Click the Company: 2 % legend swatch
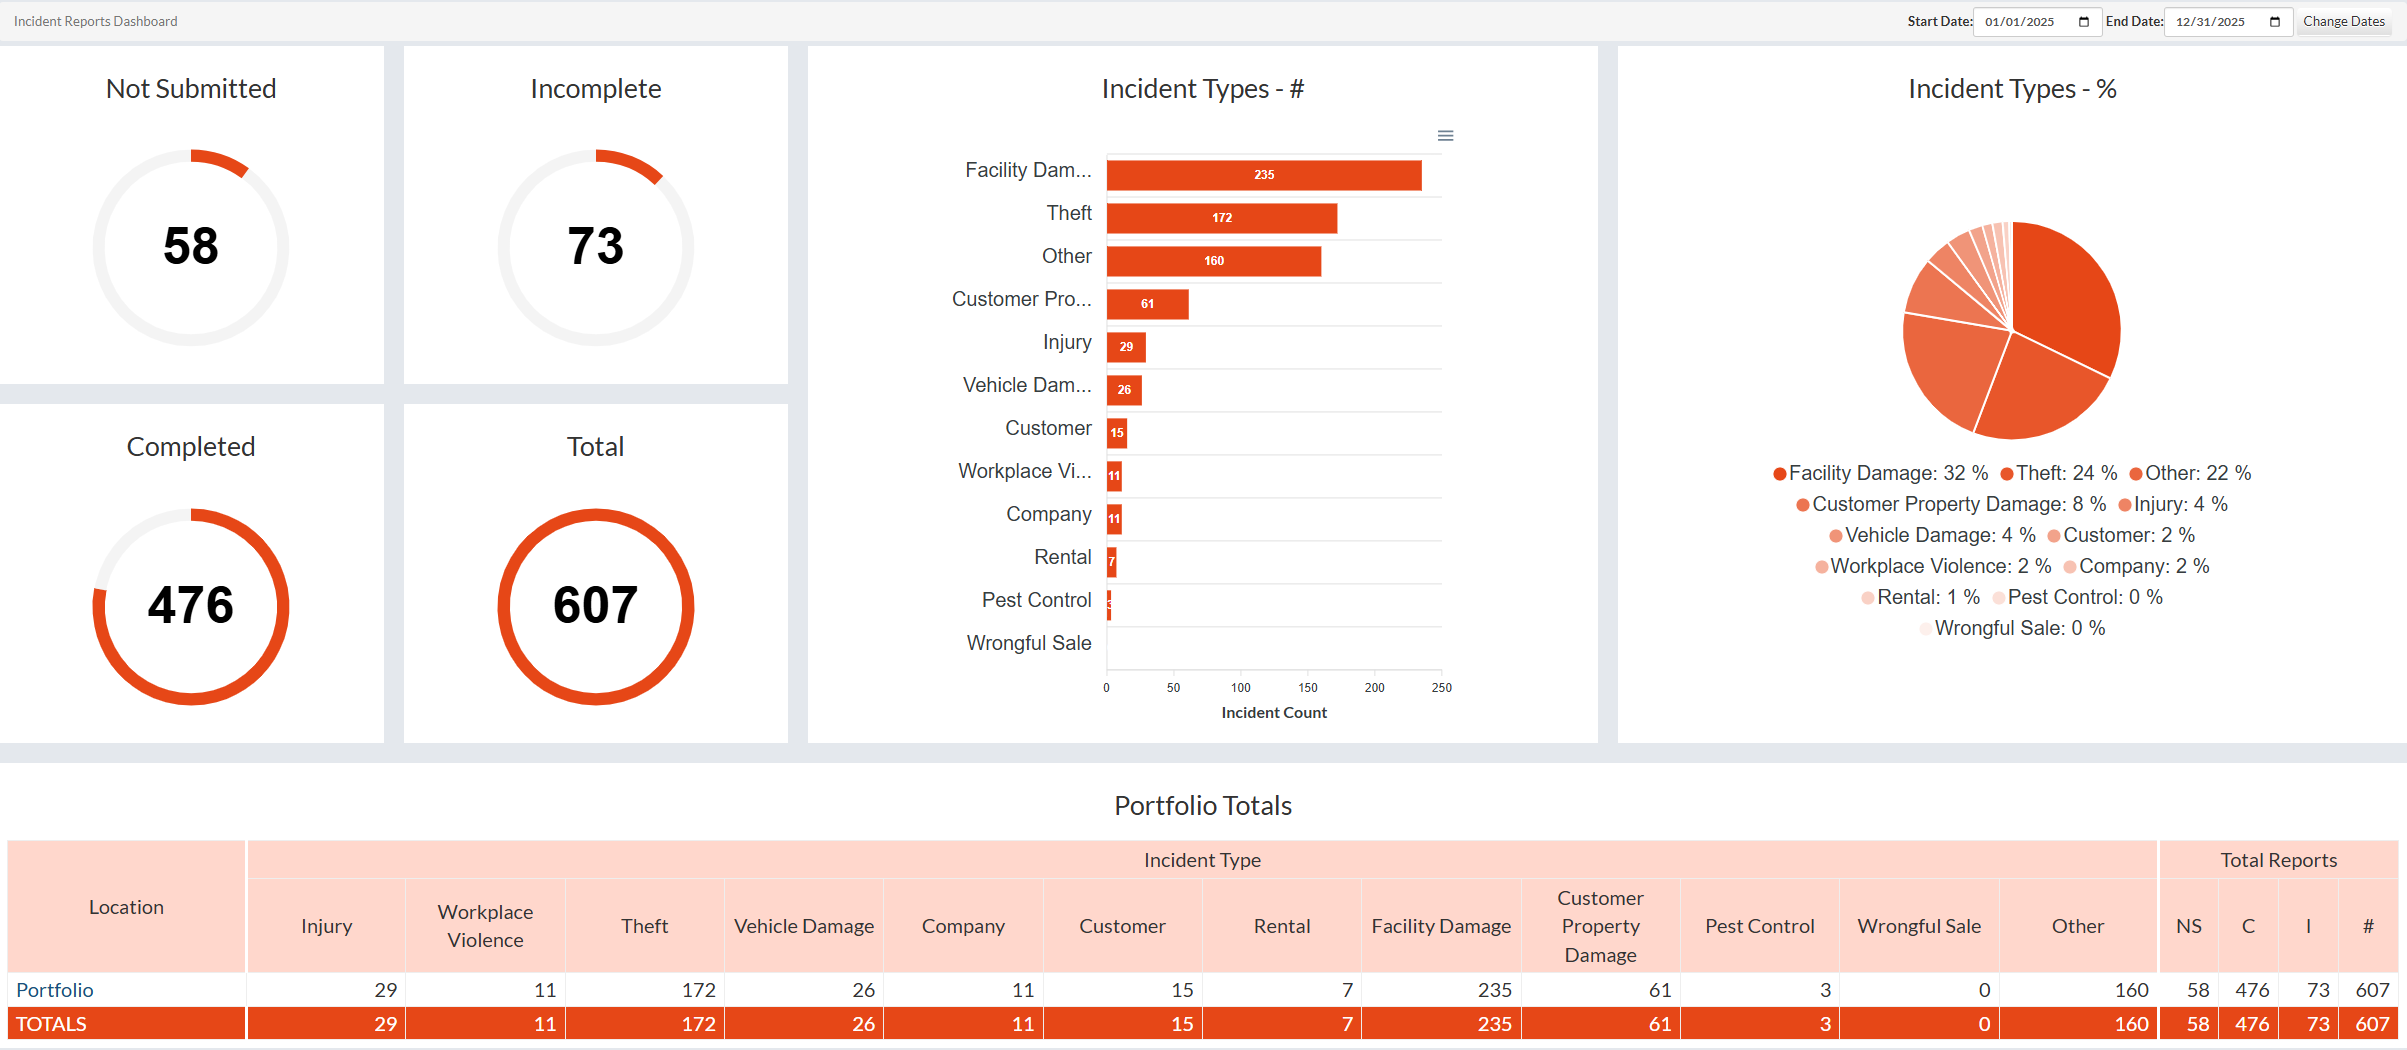 tap(2070, 567)
